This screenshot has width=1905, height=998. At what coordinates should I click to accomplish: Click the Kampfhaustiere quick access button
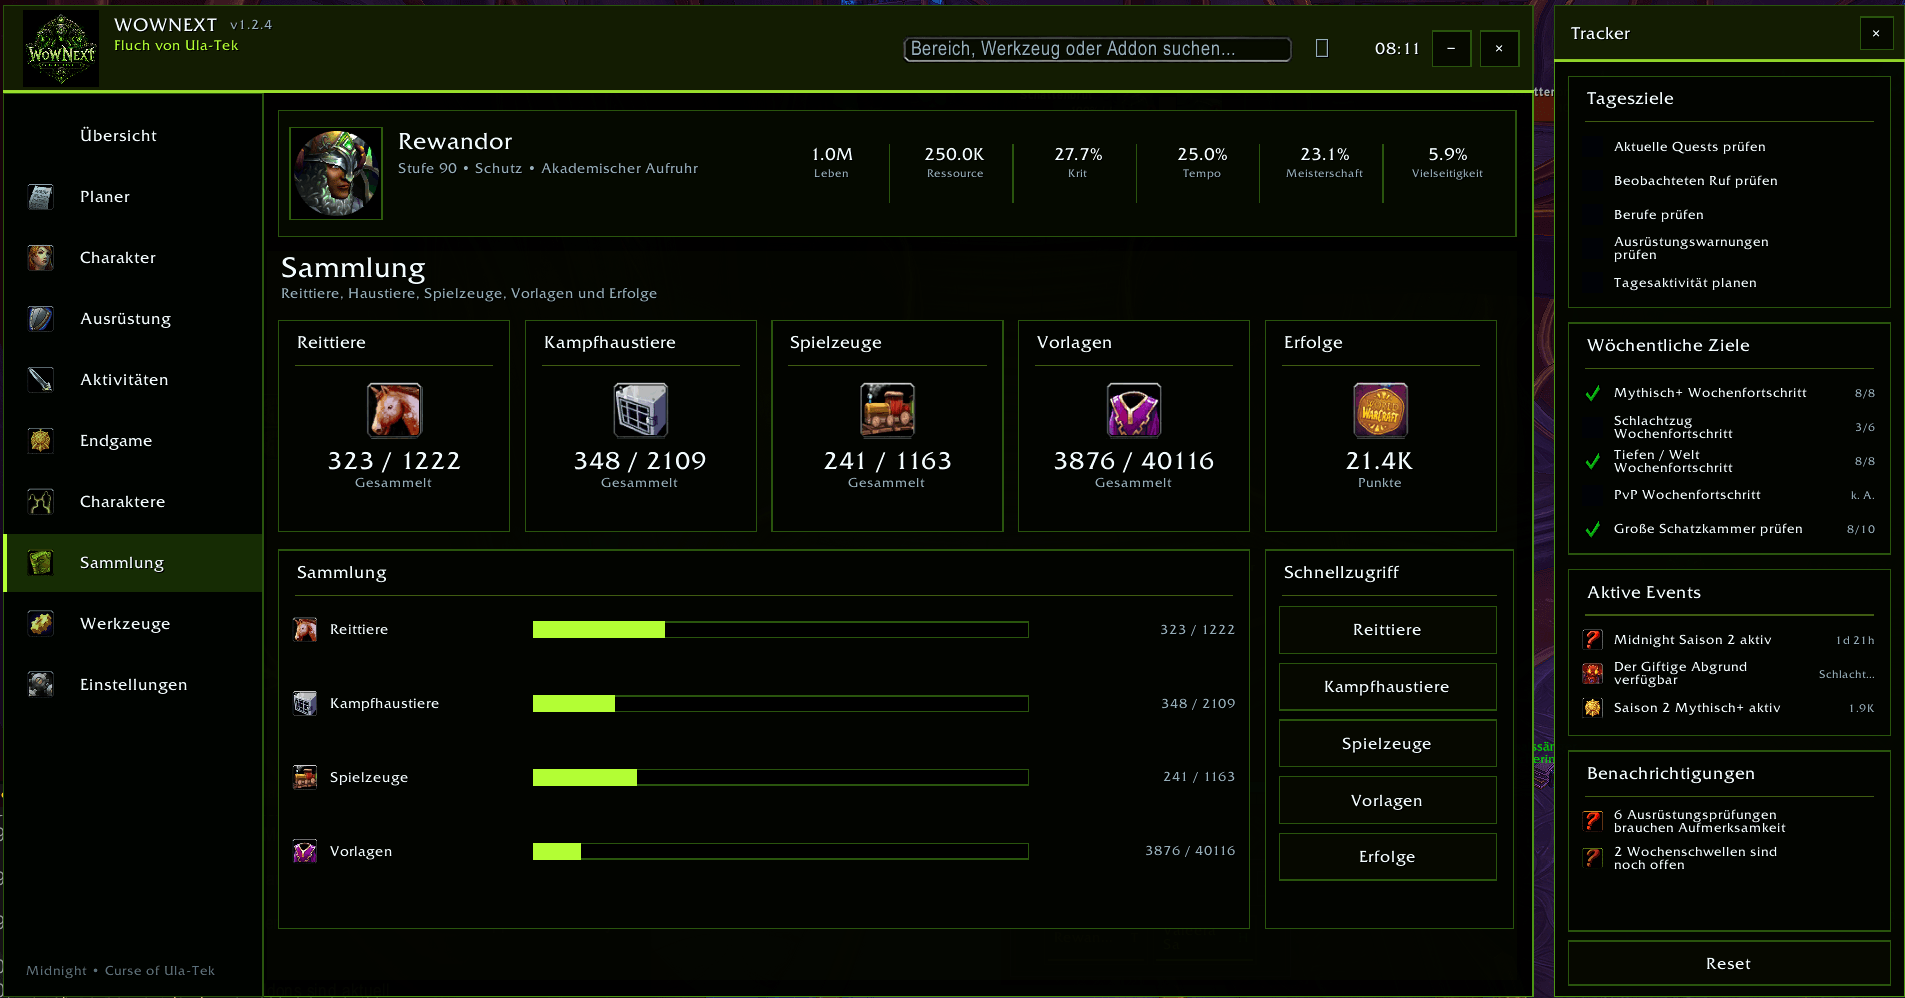coord(1387,687)
